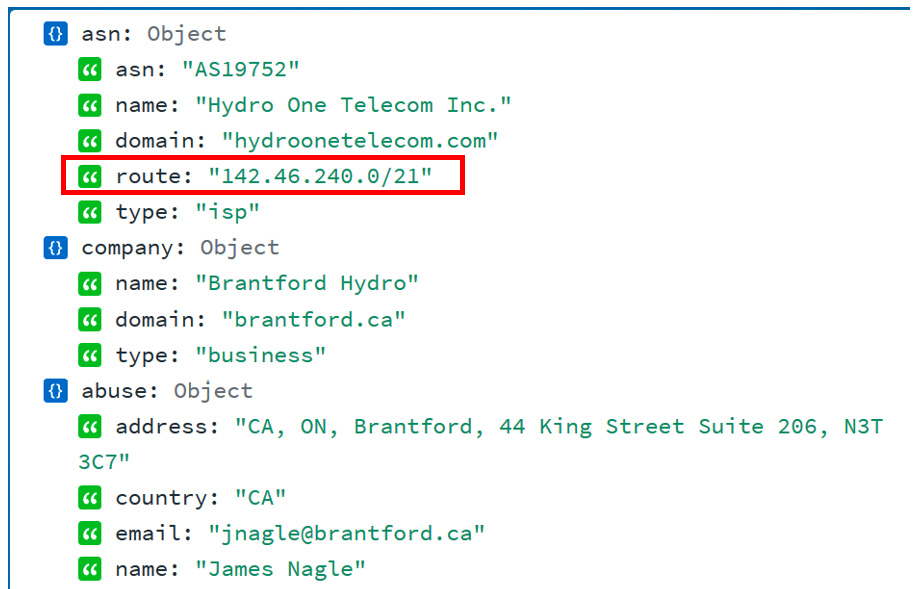Click the "domain:" key before "hydroonetelecom.com"

(161, 141)
